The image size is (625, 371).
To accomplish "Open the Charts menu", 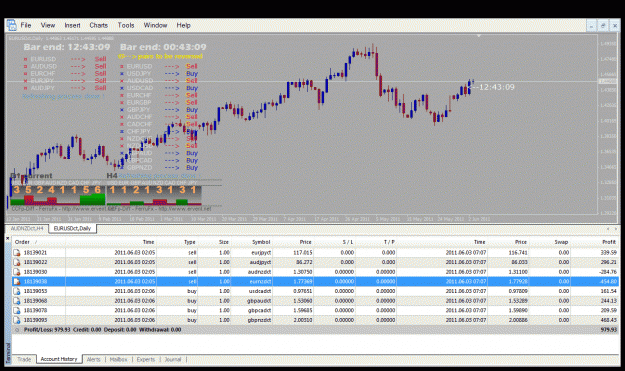I will click(x=98, y=25).
